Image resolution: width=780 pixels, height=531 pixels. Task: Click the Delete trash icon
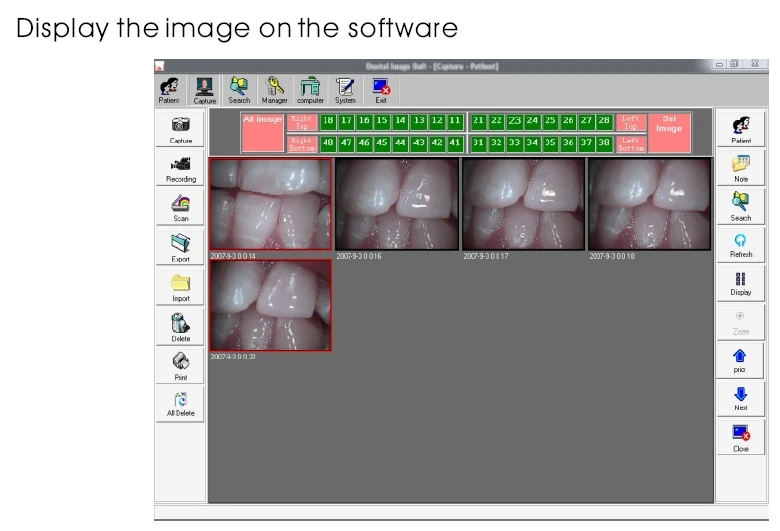(x=180, y=326)
